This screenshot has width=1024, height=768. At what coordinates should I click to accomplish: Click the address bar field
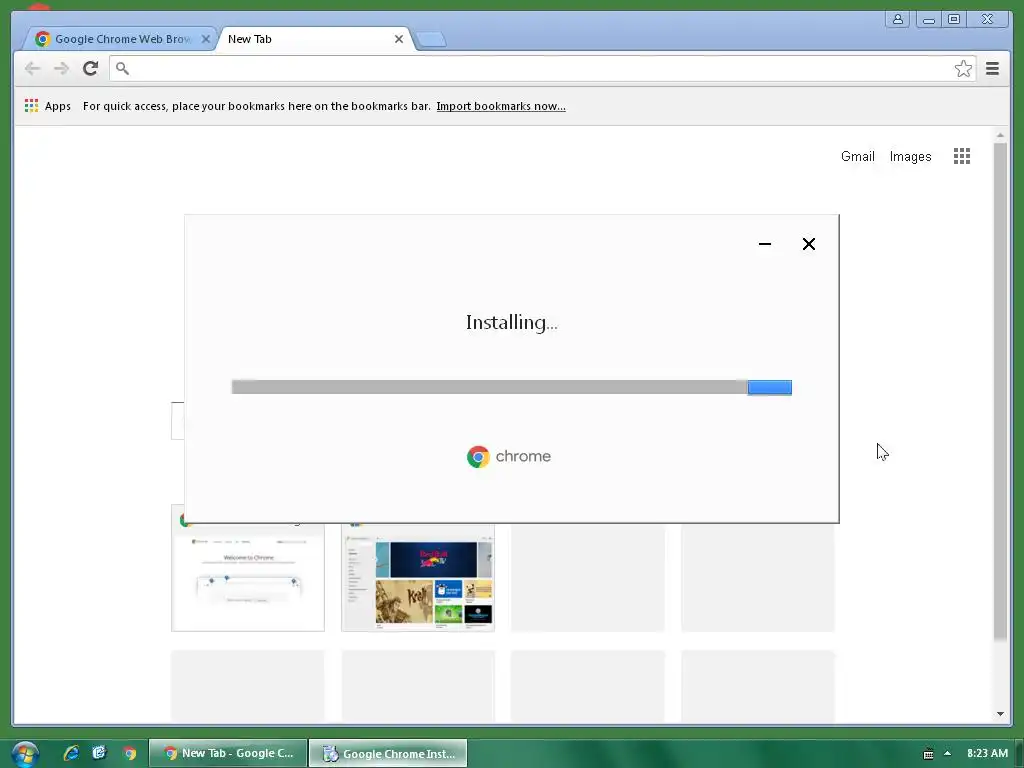point(542,69)
